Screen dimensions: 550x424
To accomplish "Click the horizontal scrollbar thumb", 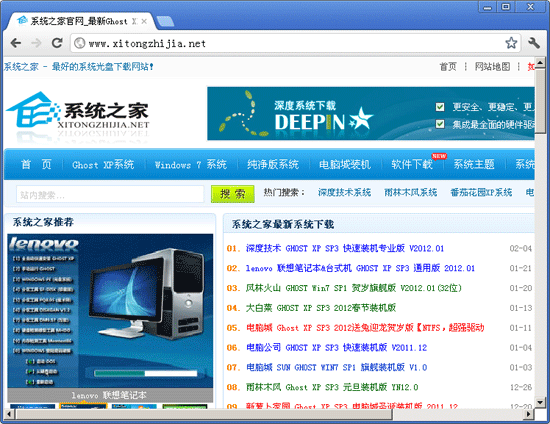I will click(204, 414).
